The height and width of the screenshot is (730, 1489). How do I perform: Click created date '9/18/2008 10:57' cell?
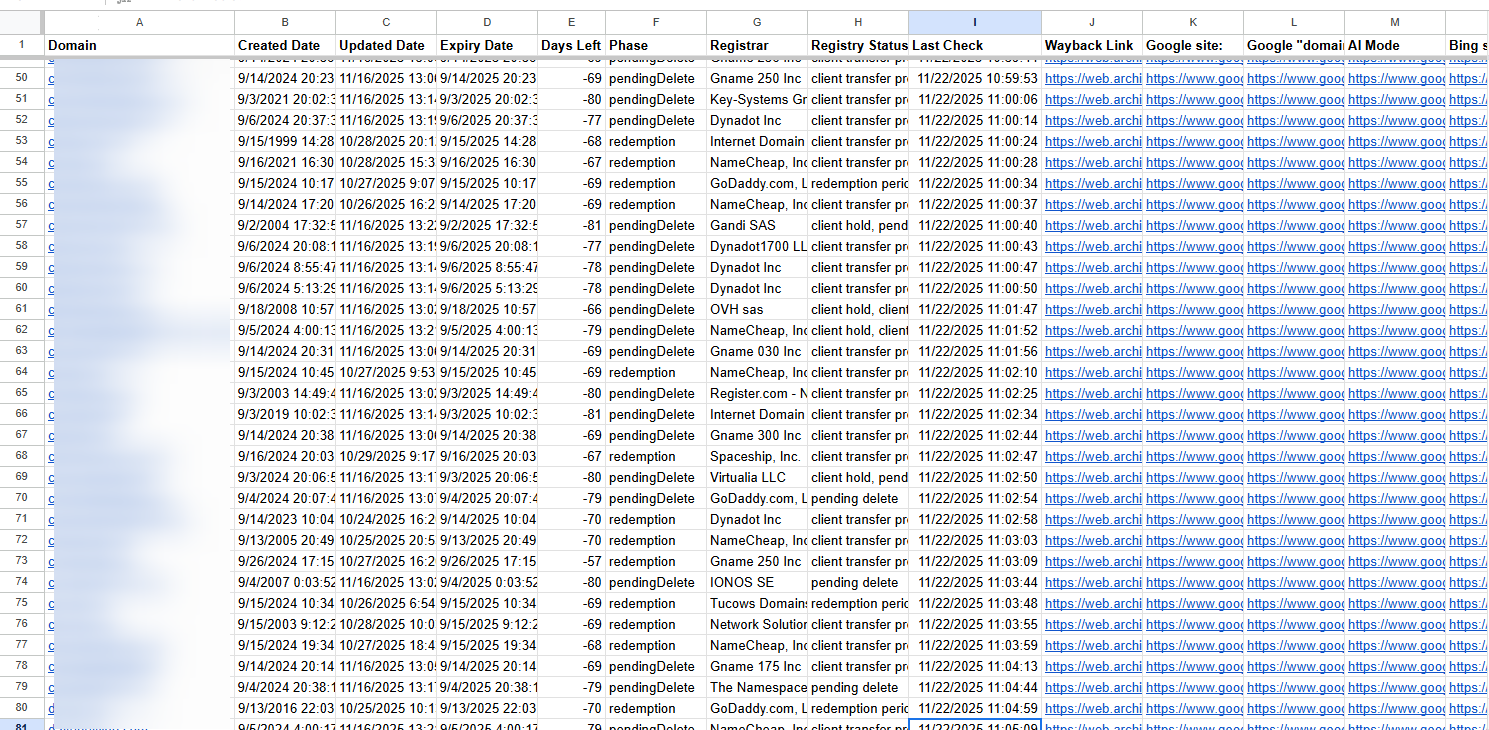tap(285, 309)
